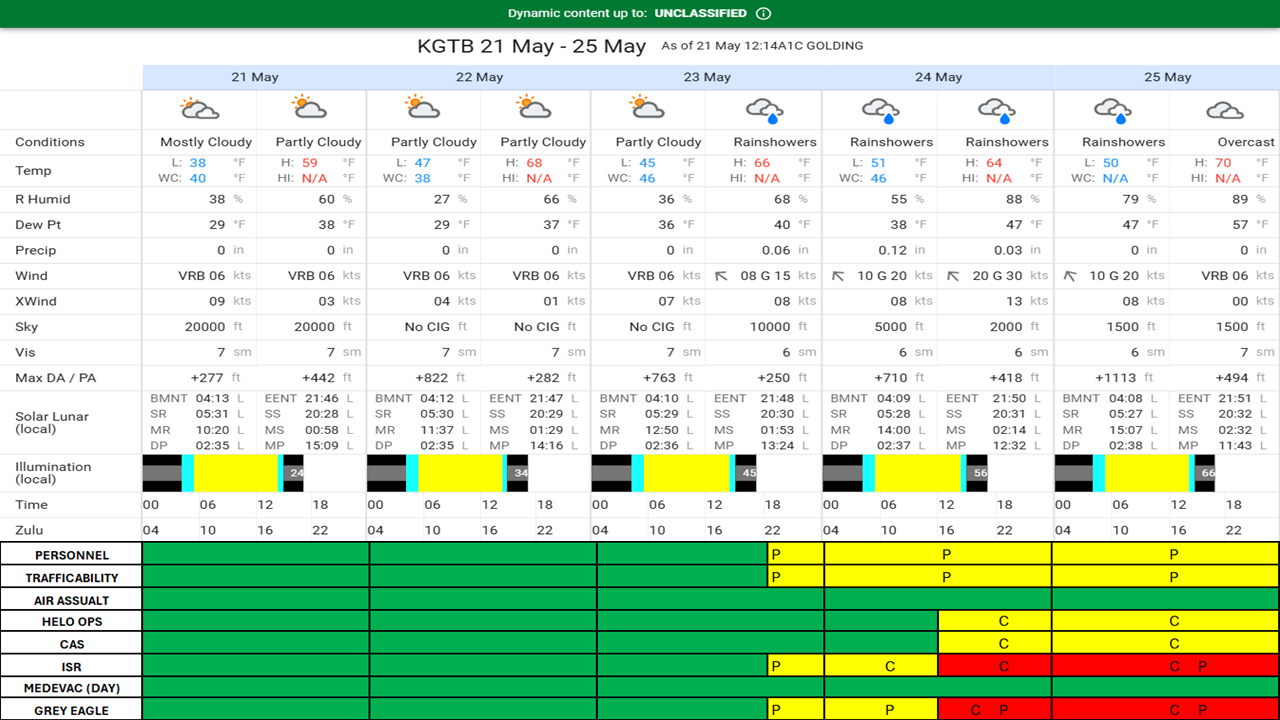The height and width of the screenshot is (720, 1280).
Task: Click the weather icon above the 68°F high on 22 May
Action: point(533,107)
